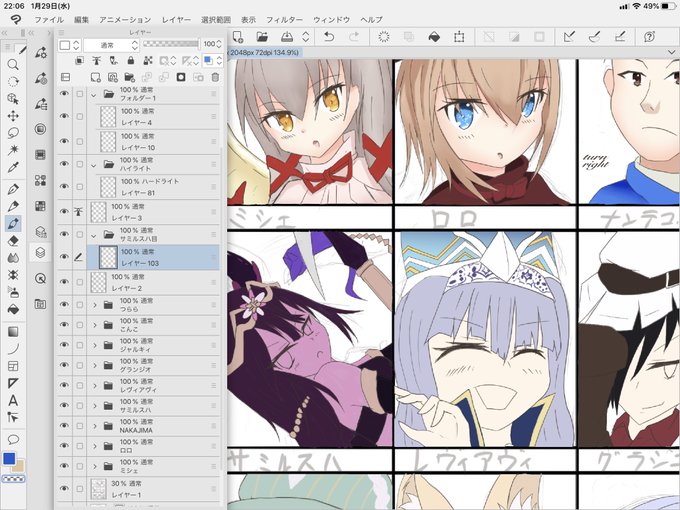
Task: Select the Balloon tool
Action: [13, 440]
